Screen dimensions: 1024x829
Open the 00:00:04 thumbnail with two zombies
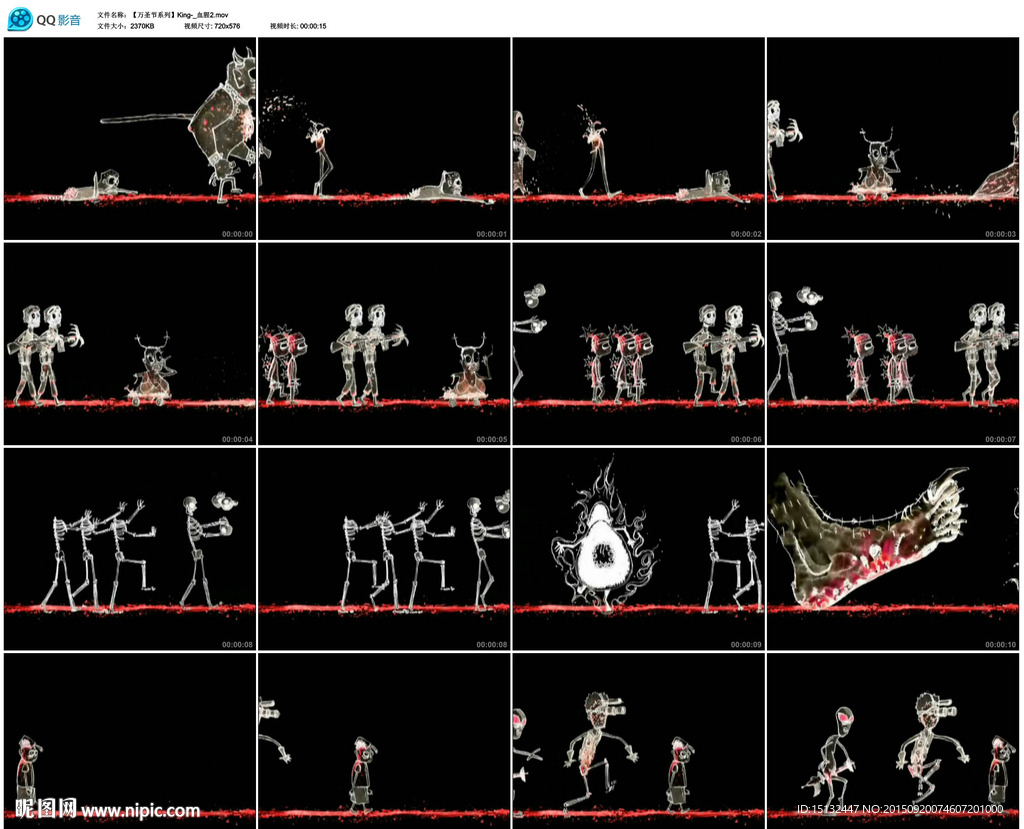coord(130,344)
